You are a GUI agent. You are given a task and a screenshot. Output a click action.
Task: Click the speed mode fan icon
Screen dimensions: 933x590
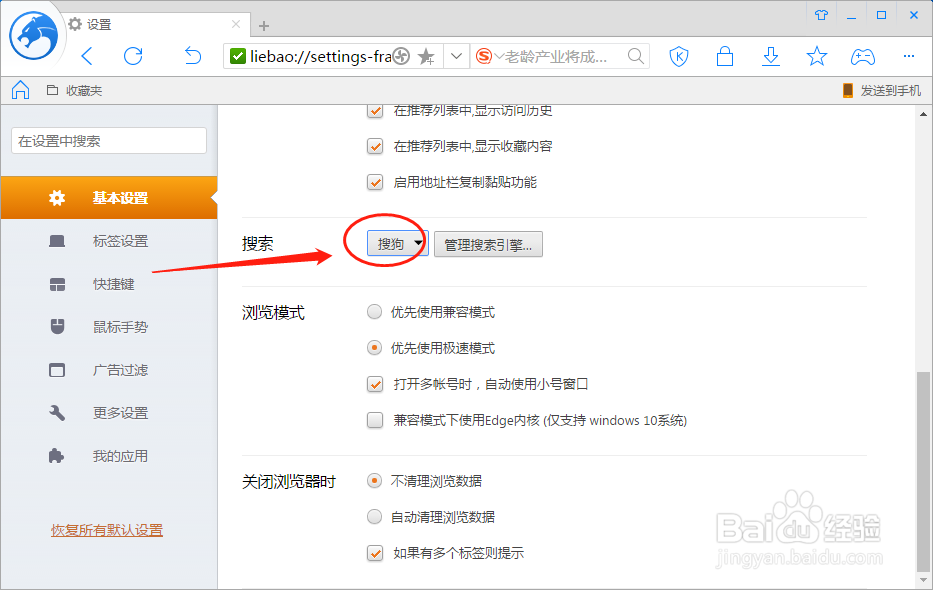pyautogui.click(x=401, y=57)
